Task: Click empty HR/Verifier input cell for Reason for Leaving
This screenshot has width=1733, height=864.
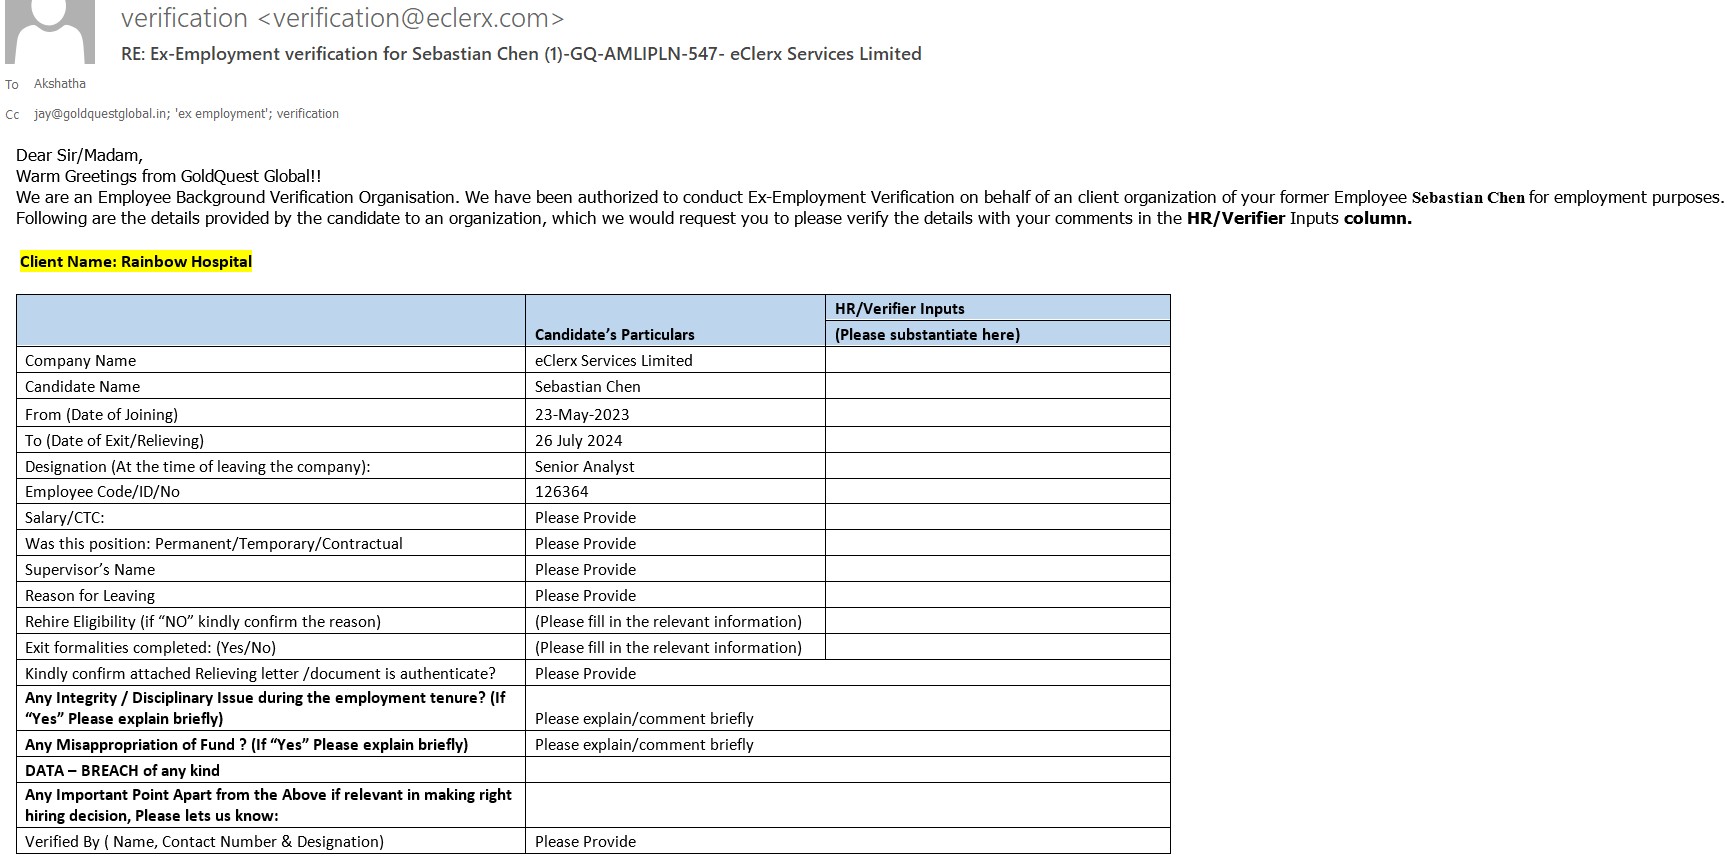Action: coord(998,595)
